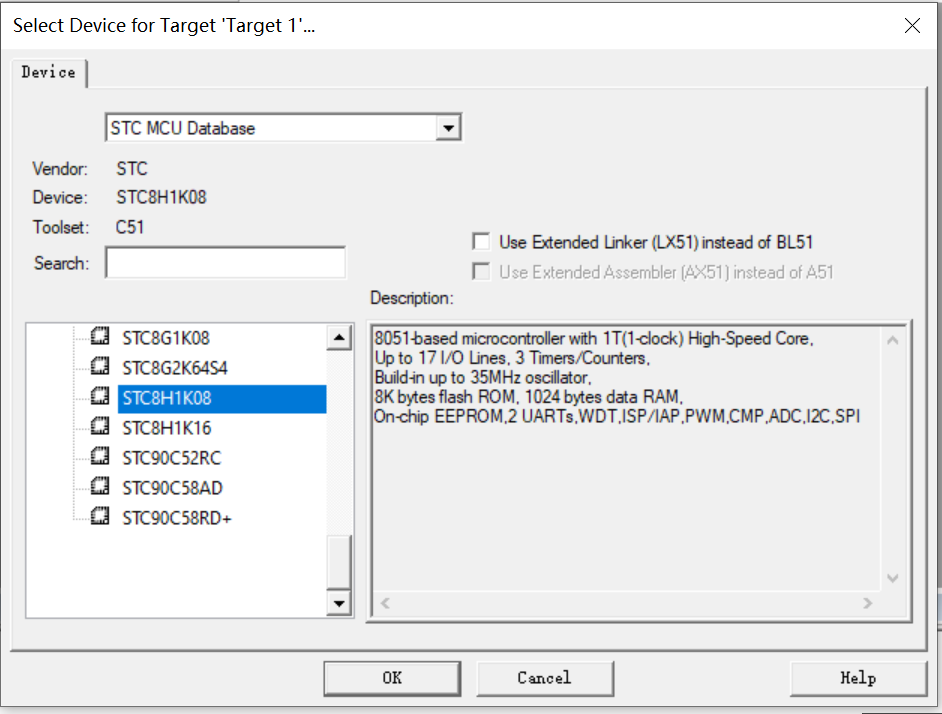942x714 pixels.
Task: Switch to the Device tab
Action: (x=49, y=72)
